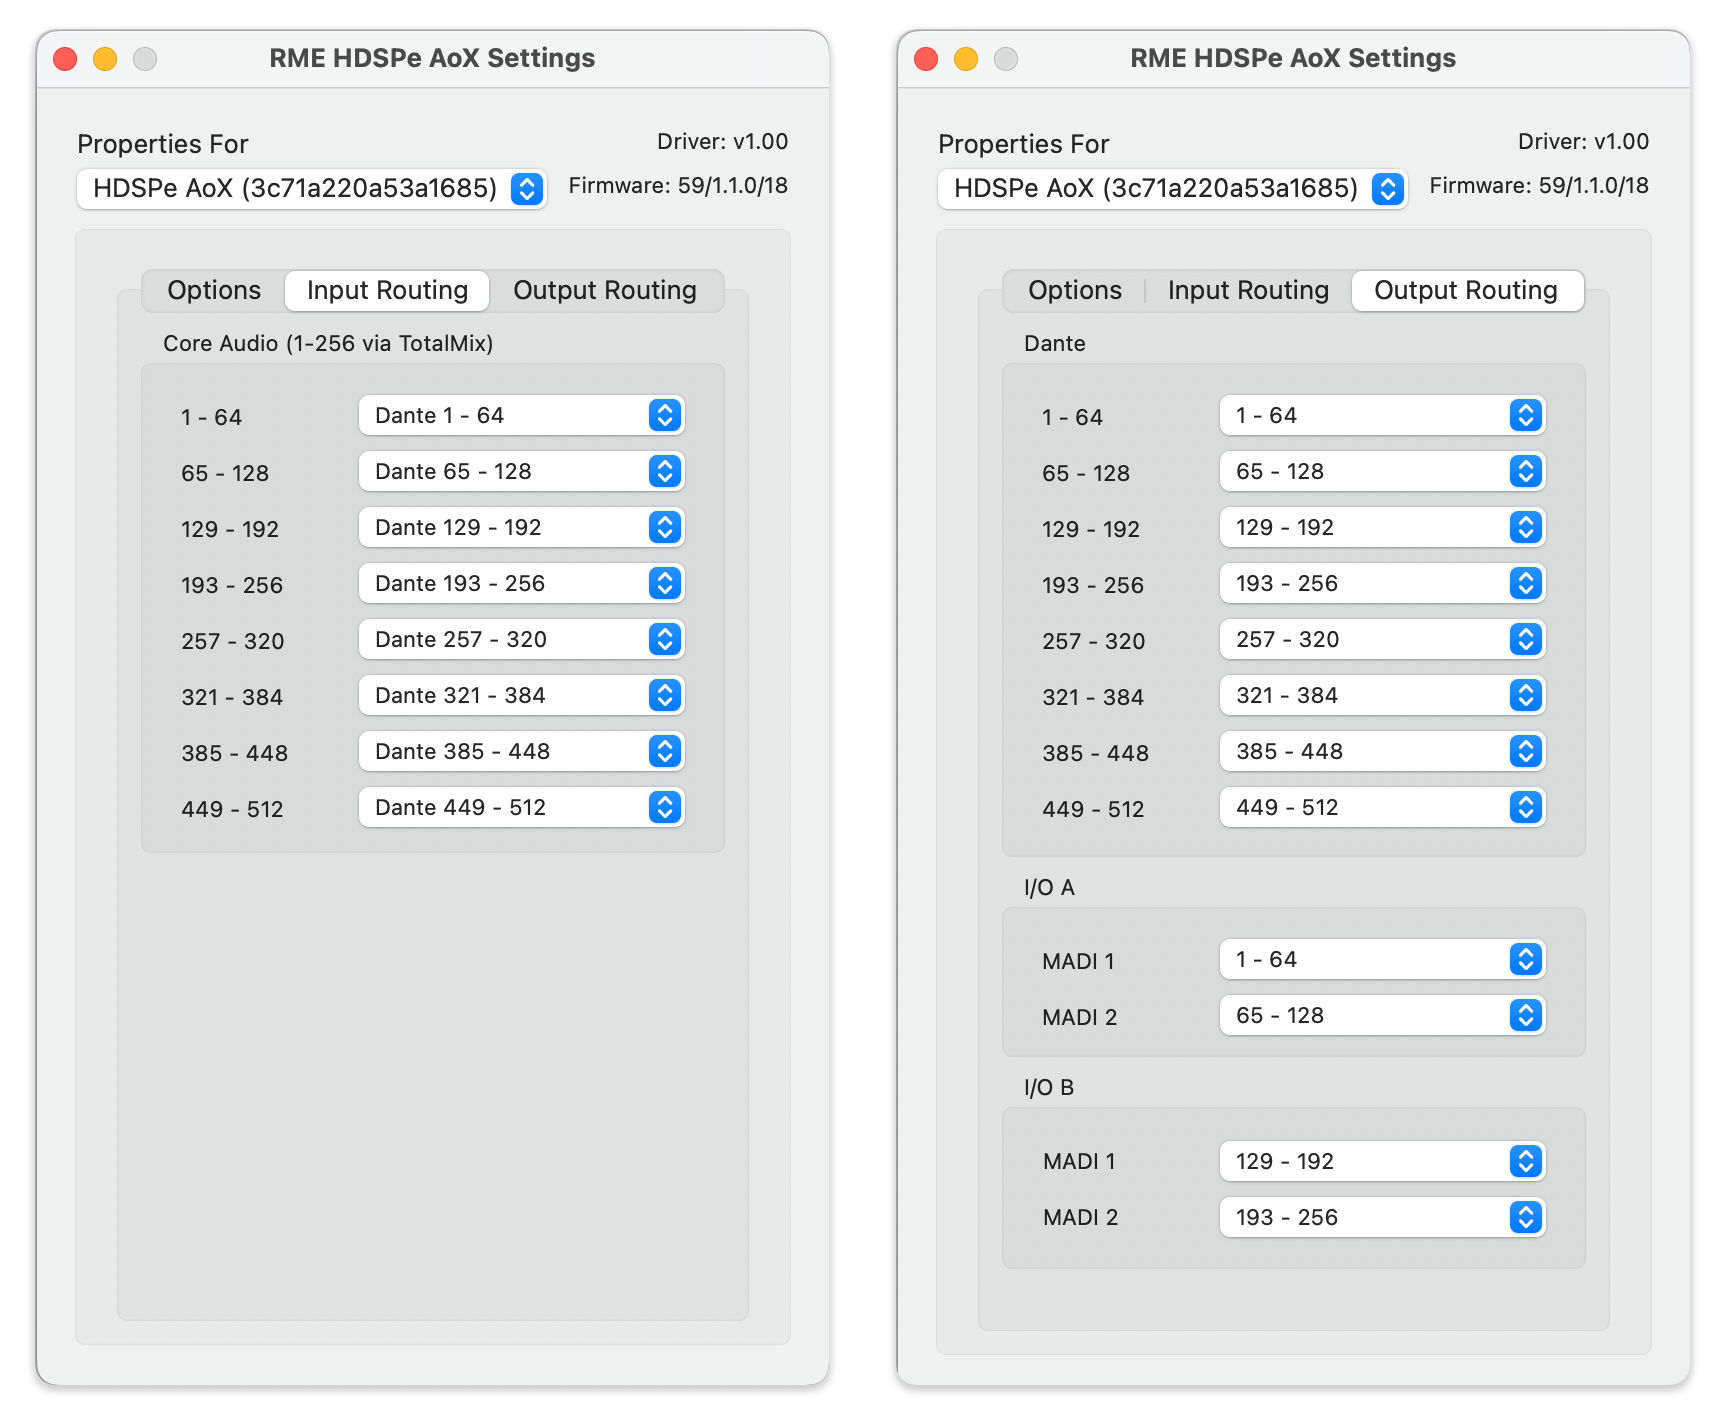This screenshot has height=1416, width=1734.
Task: Switch to Options tab in left window
Action: point(214,291)
